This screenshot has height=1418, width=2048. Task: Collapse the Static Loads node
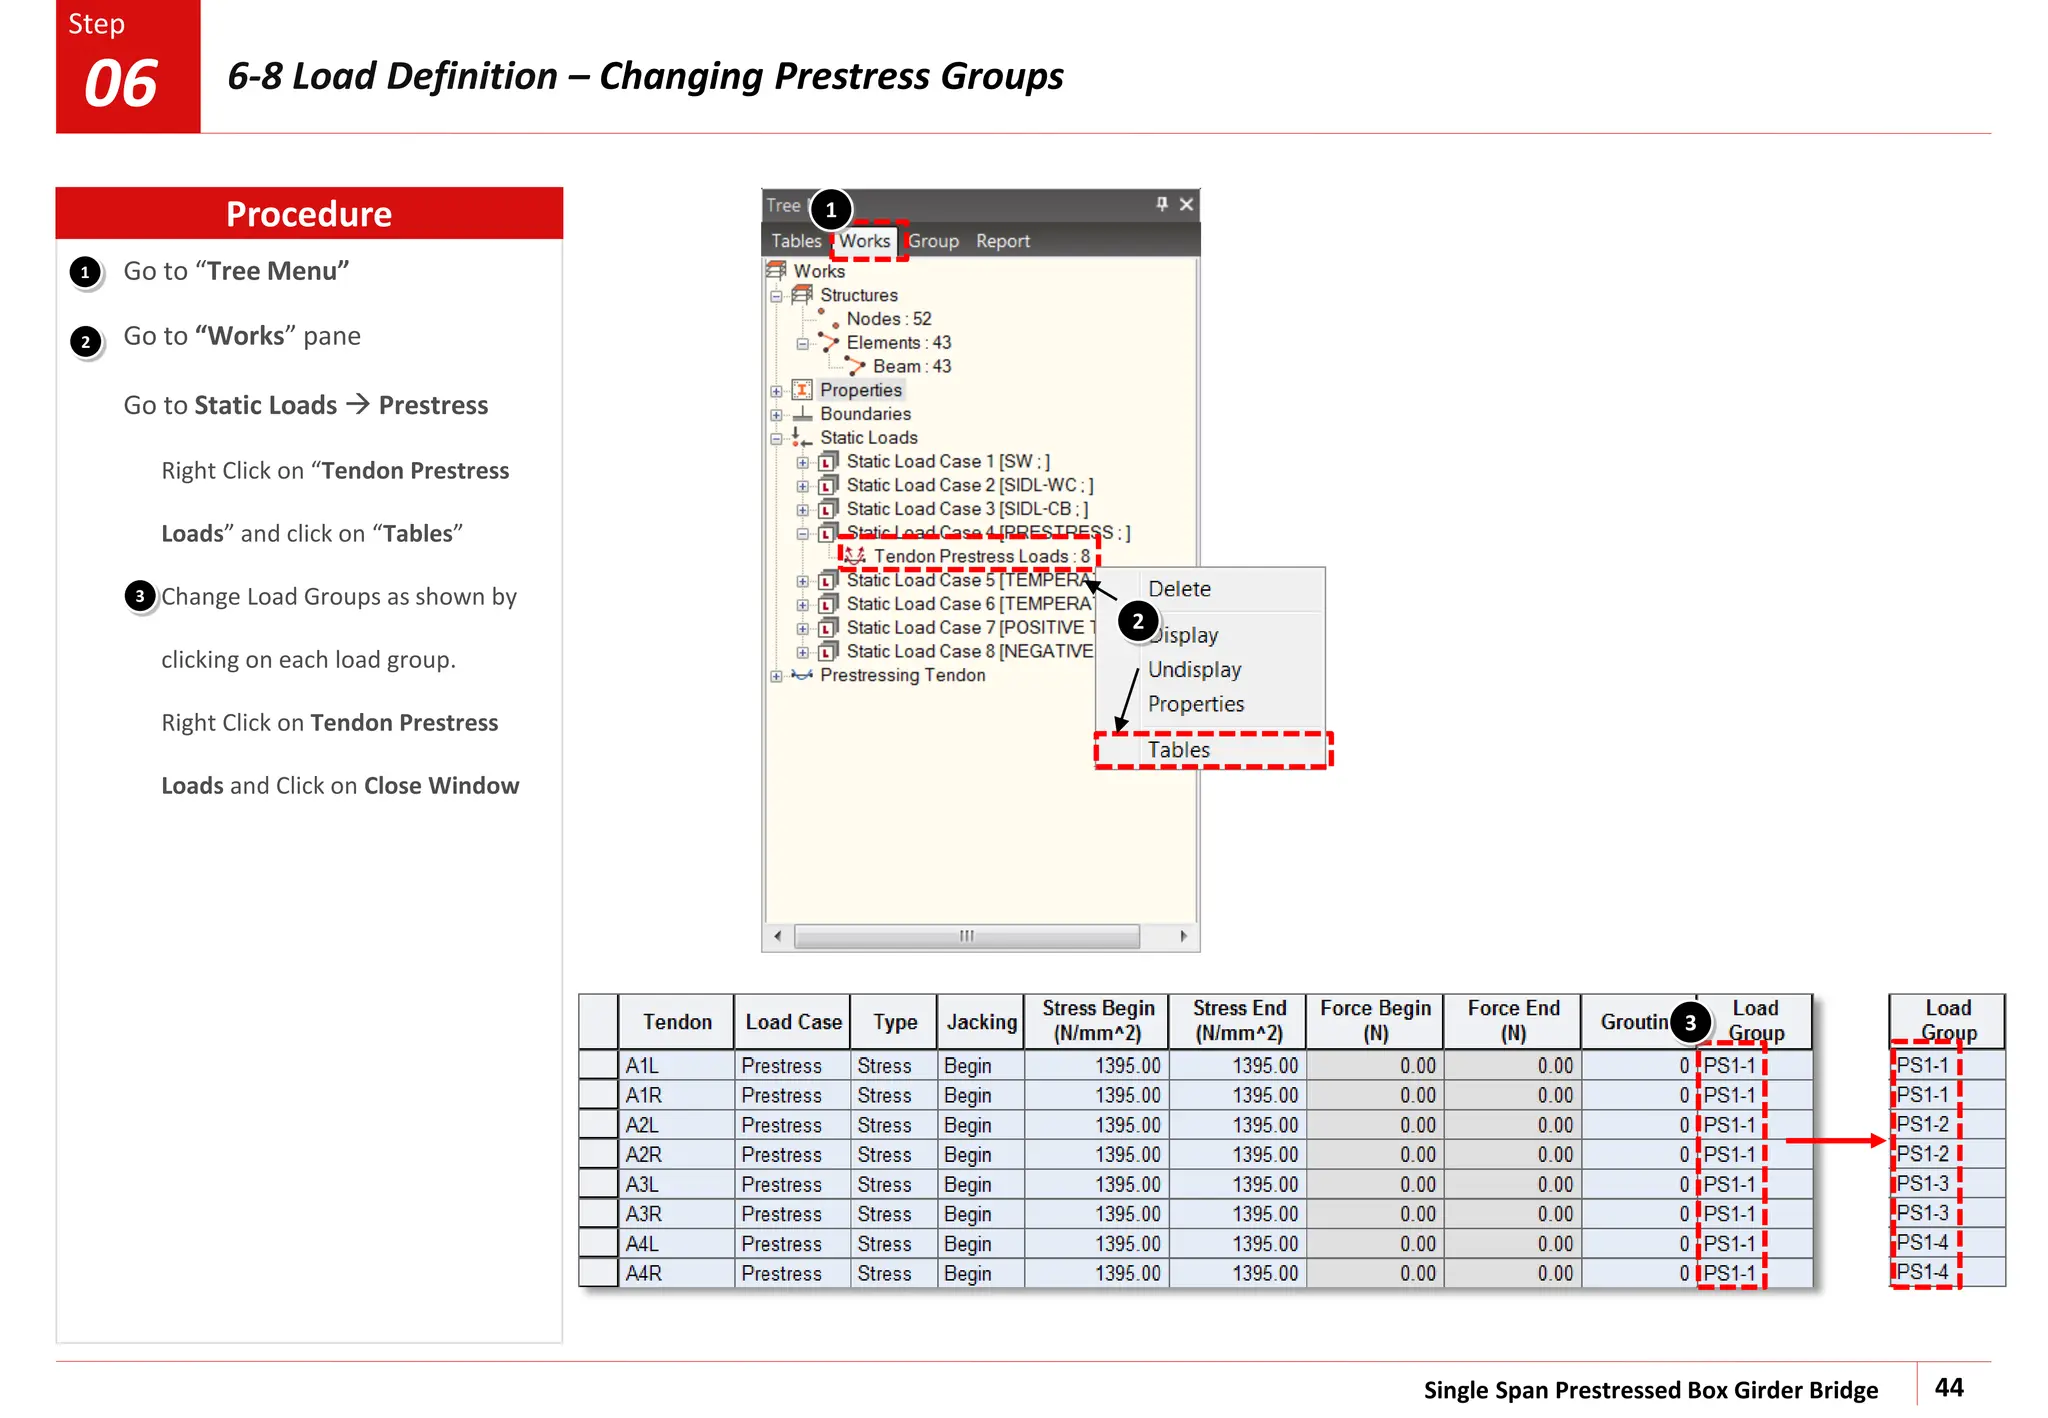coord(776,438)
